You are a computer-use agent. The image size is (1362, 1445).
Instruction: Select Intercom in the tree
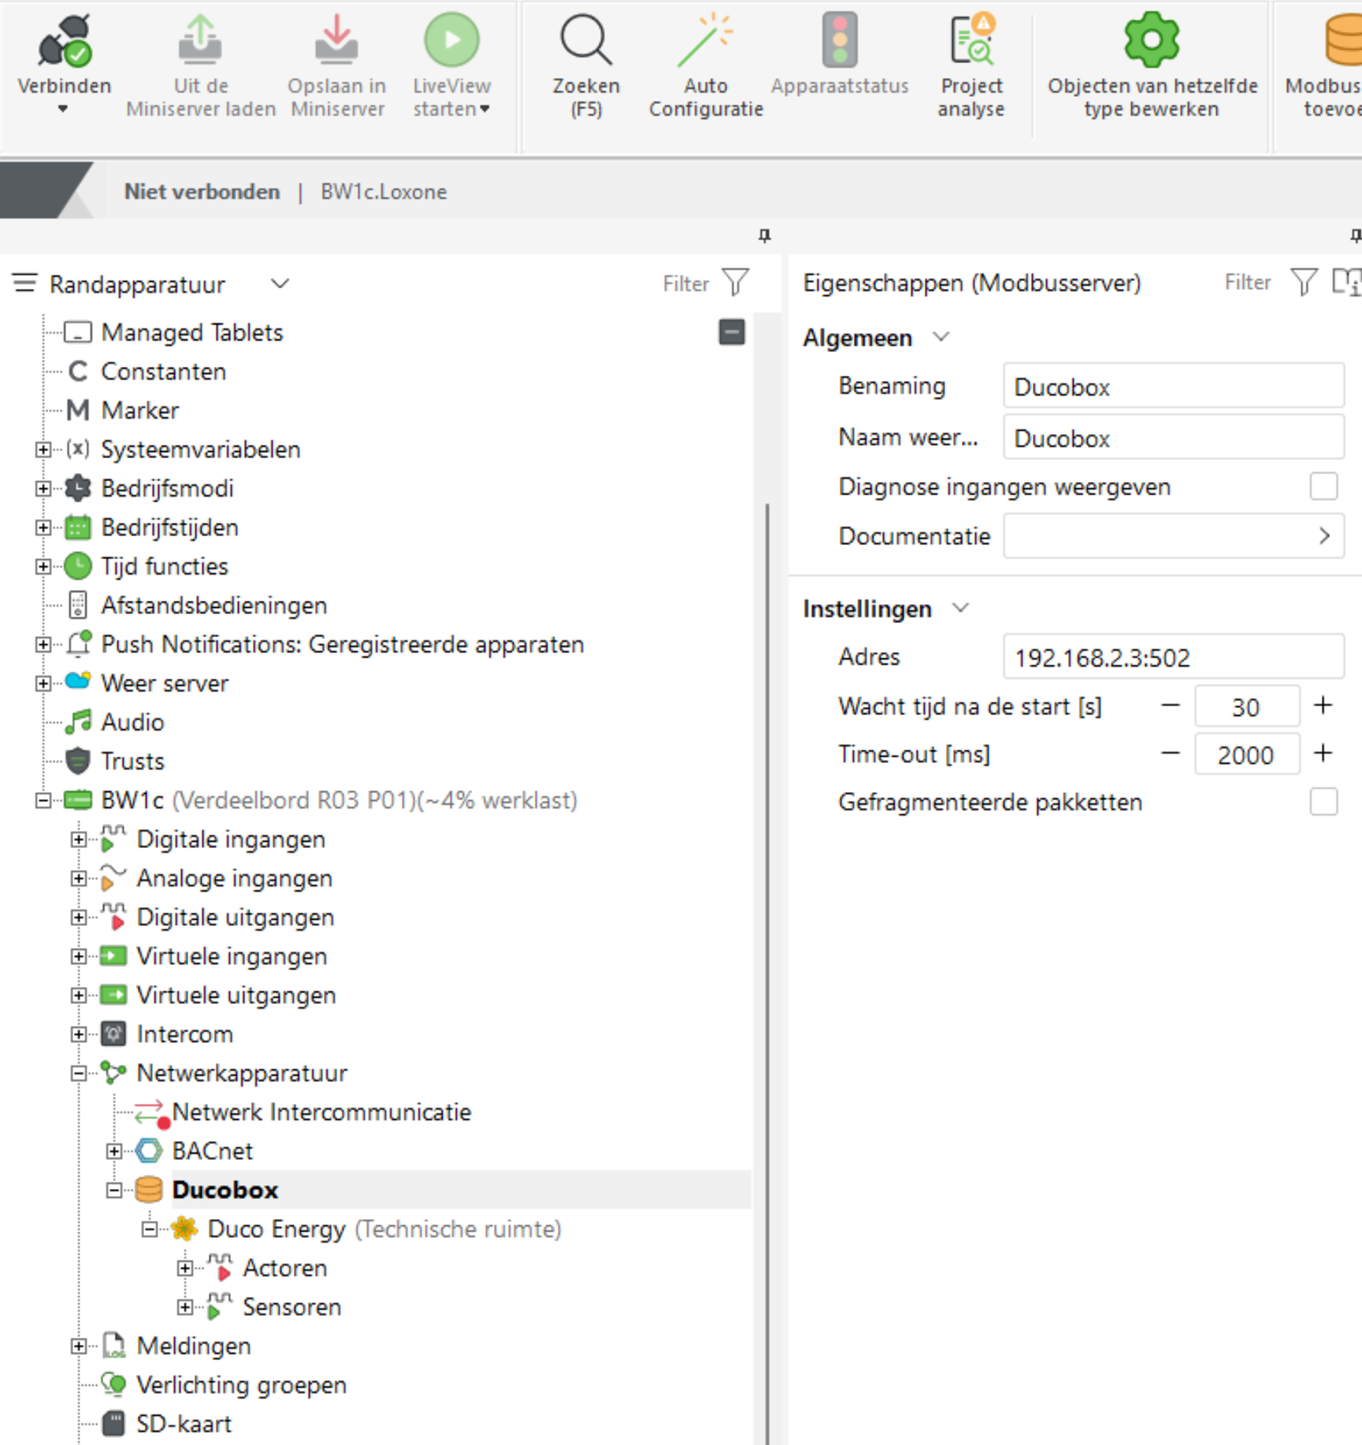coord(185,1034)
